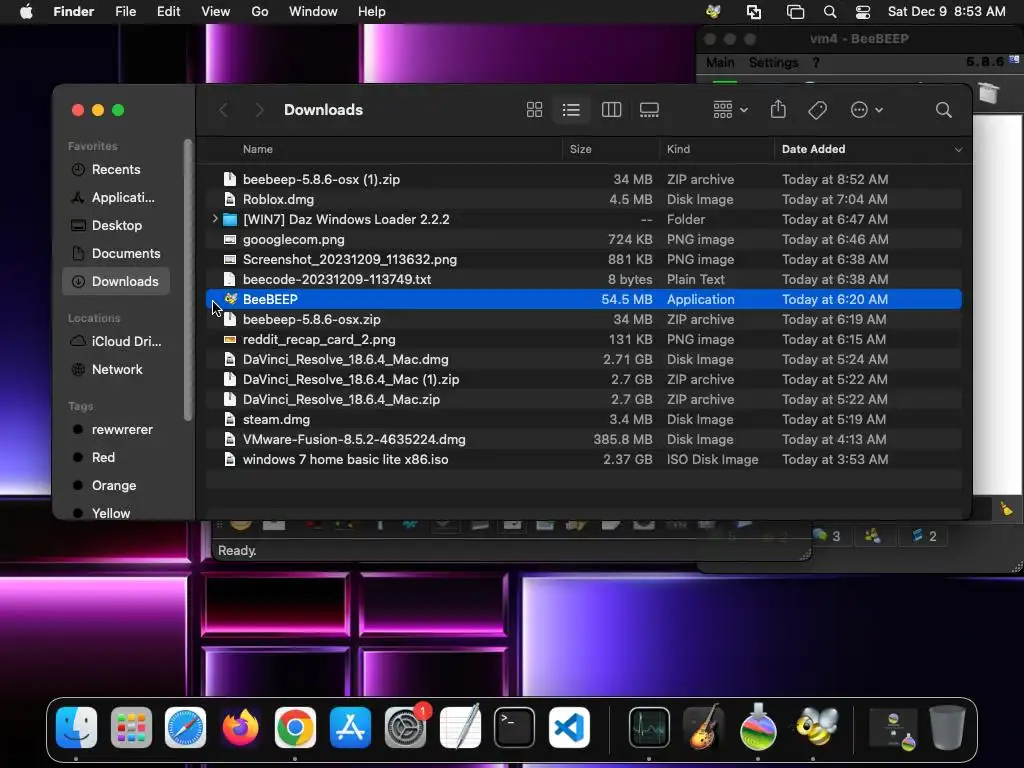Click the BeeBEEP bee icon in menu bar

point(713,12)
